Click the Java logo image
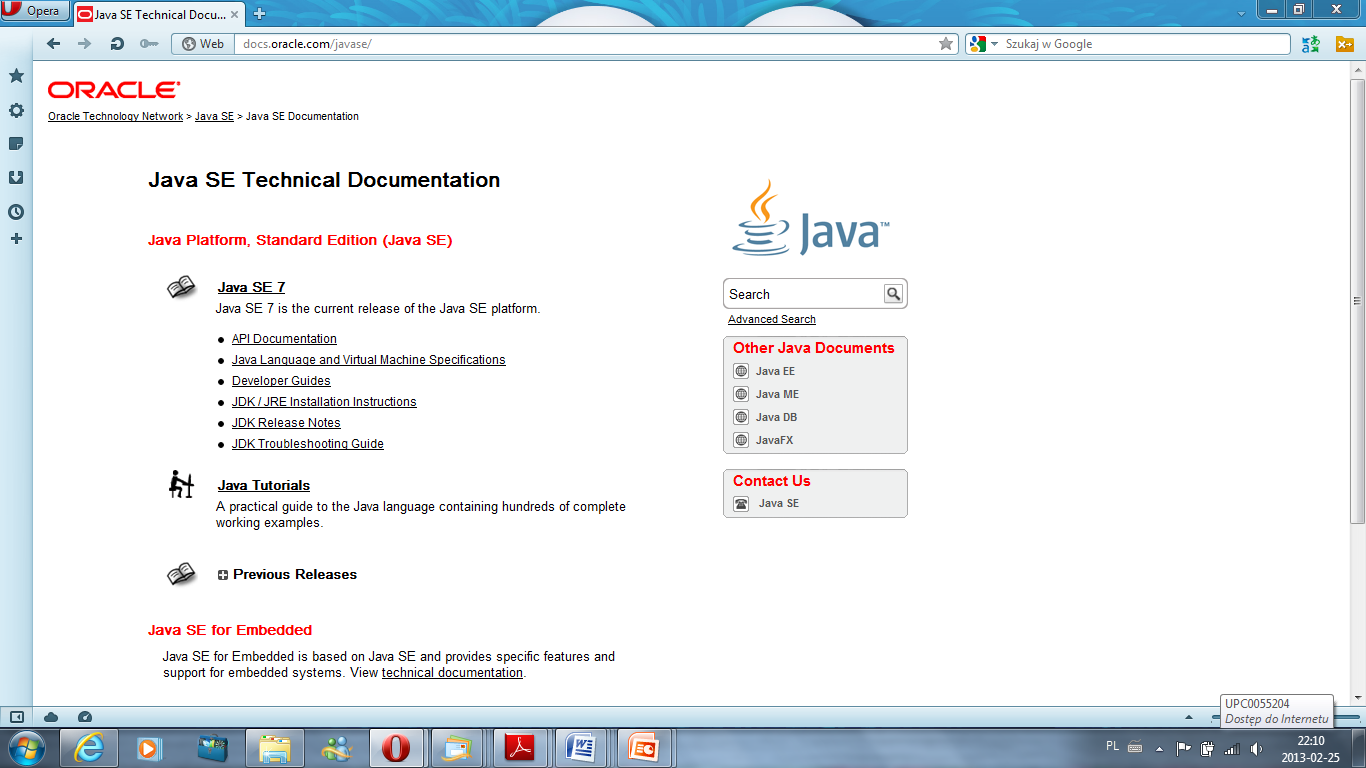This screenshot has width=1366, height=768. click(x=811, y=218)
